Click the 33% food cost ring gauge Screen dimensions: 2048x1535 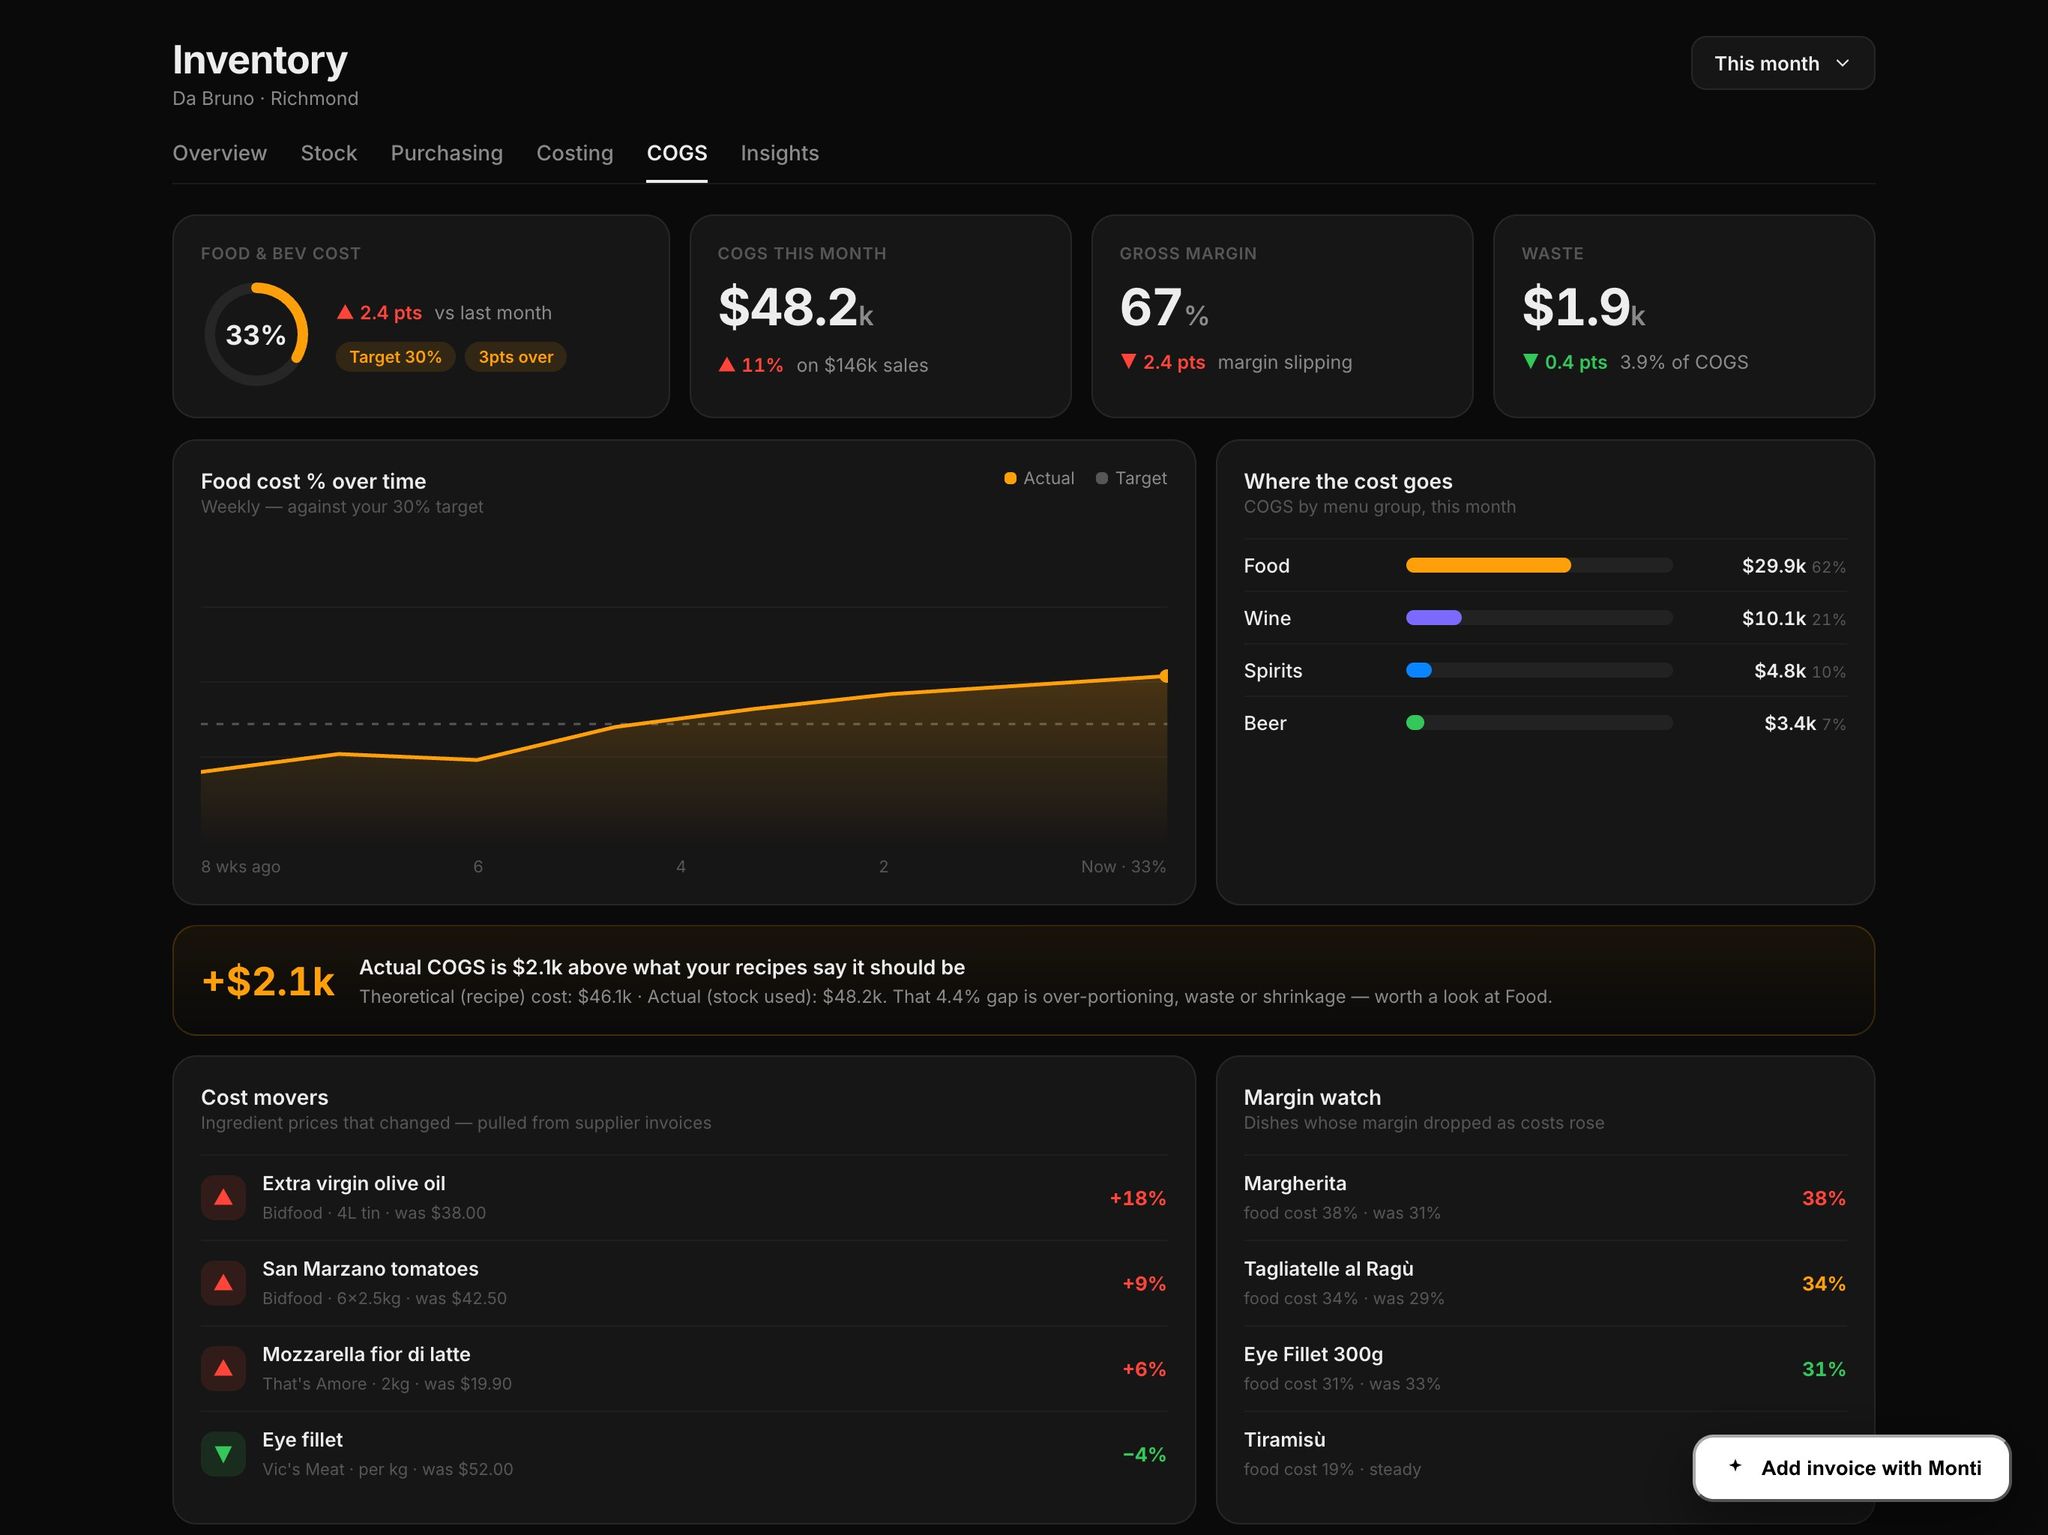coord(256,334)
